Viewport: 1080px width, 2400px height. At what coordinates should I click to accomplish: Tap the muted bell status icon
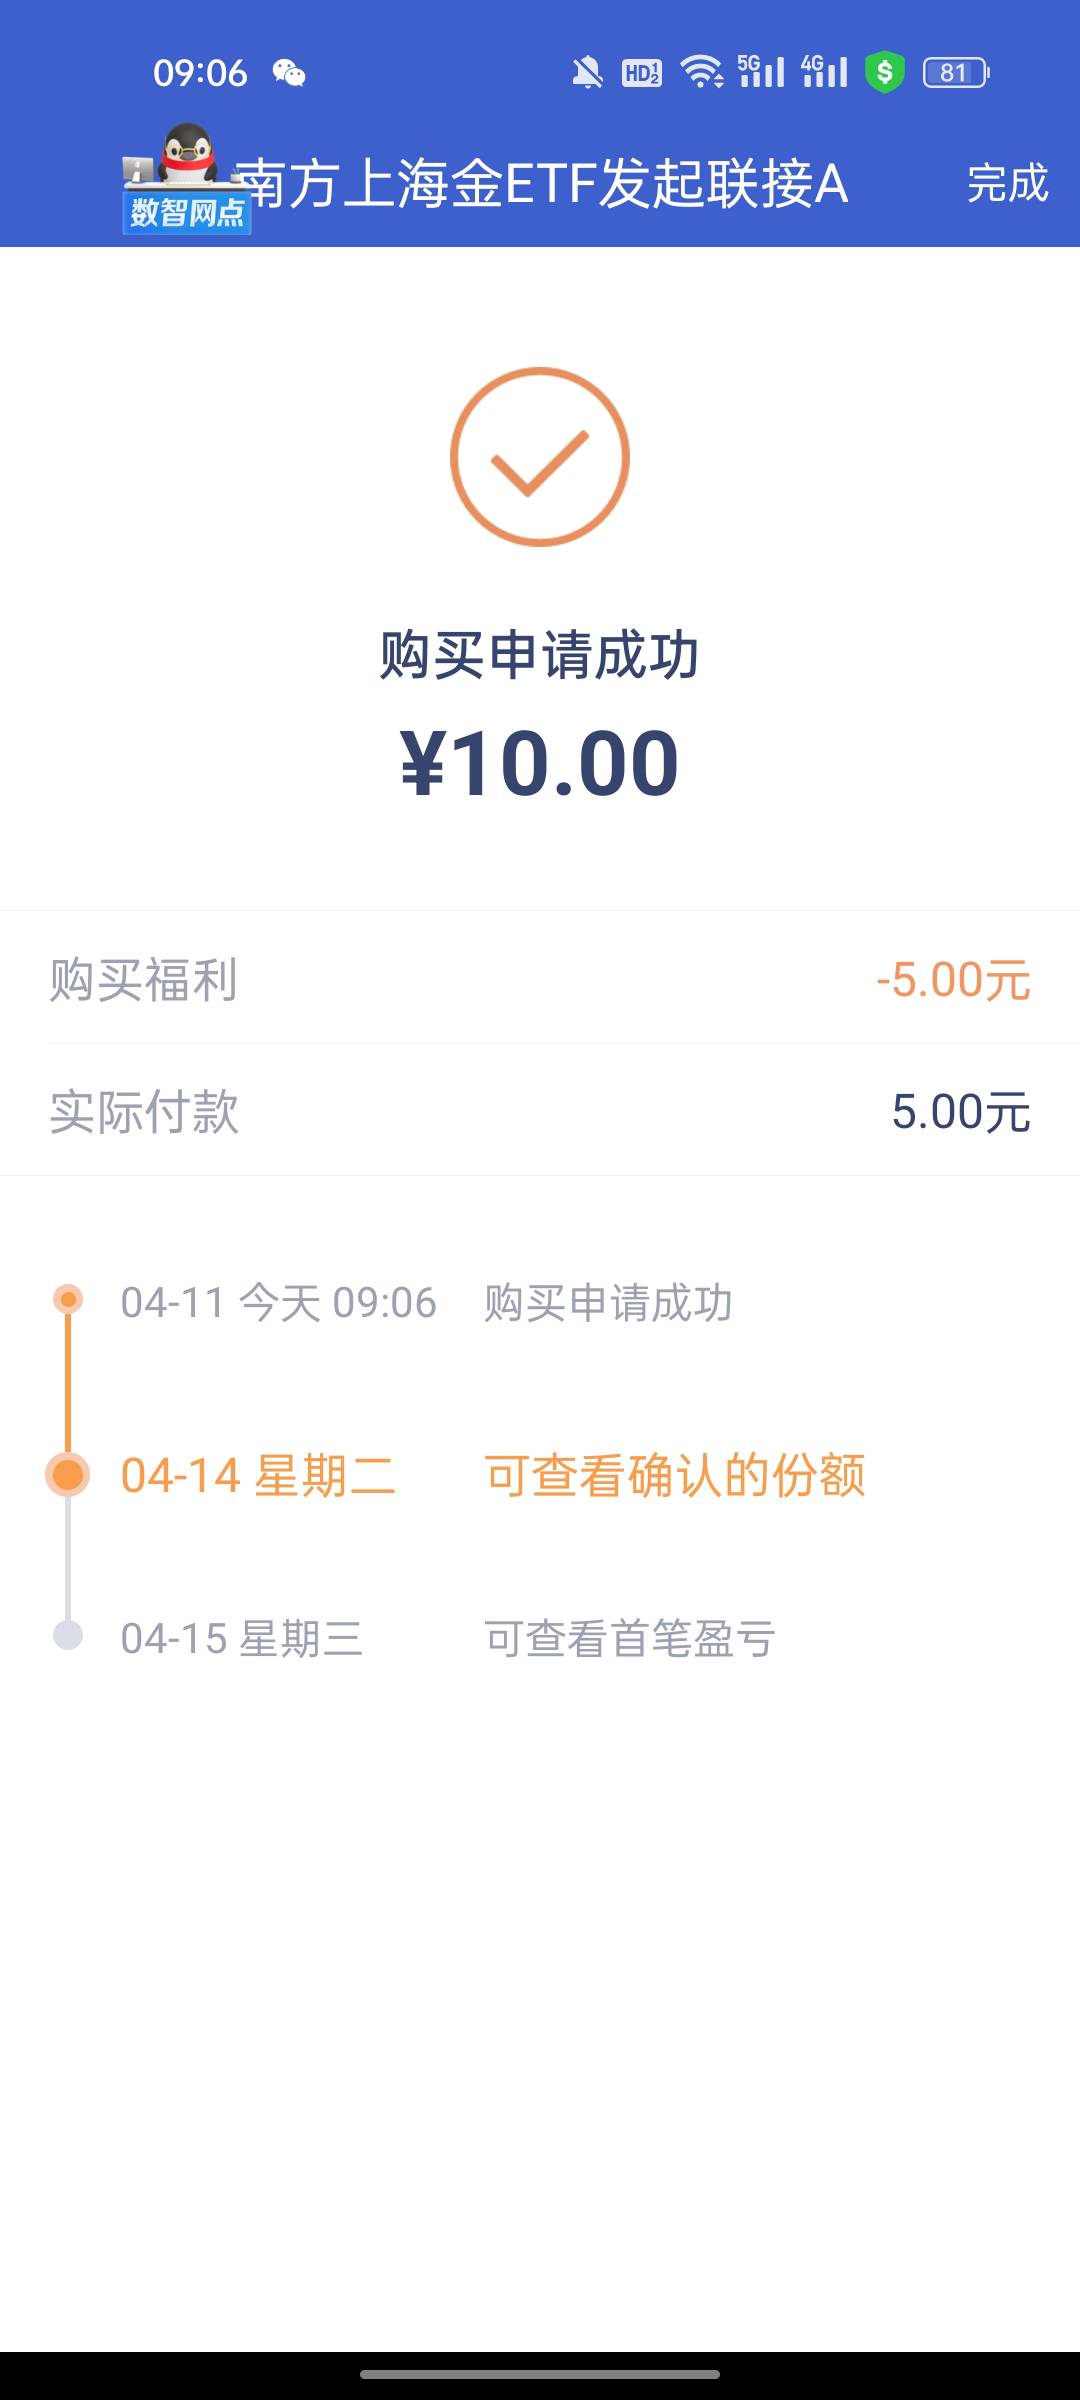[587, 73]
